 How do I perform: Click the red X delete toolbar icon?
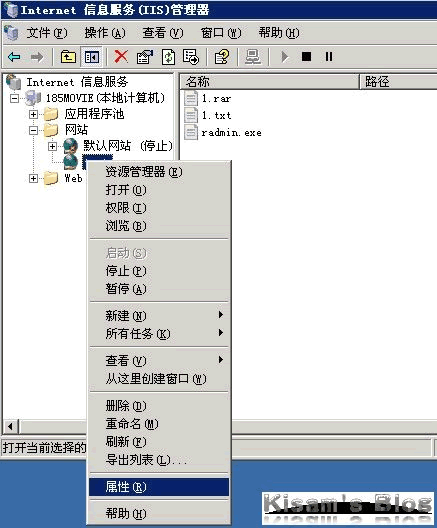click(121, 57)
